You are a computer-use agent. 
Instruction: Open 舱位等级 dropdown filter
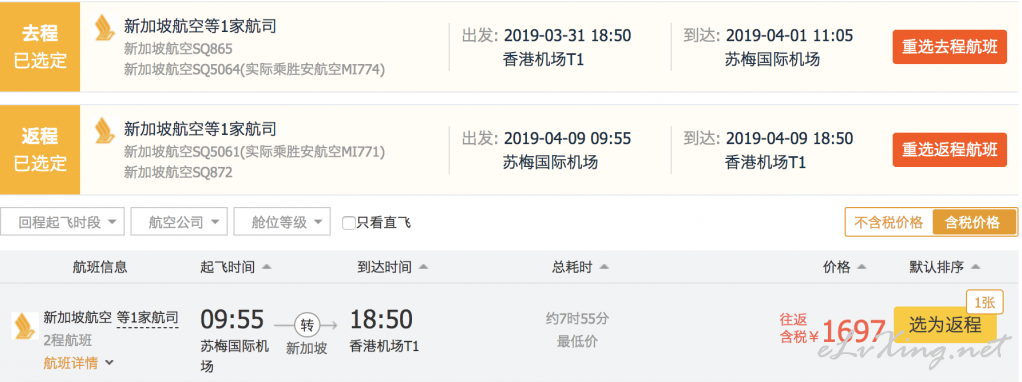point(282,222)
